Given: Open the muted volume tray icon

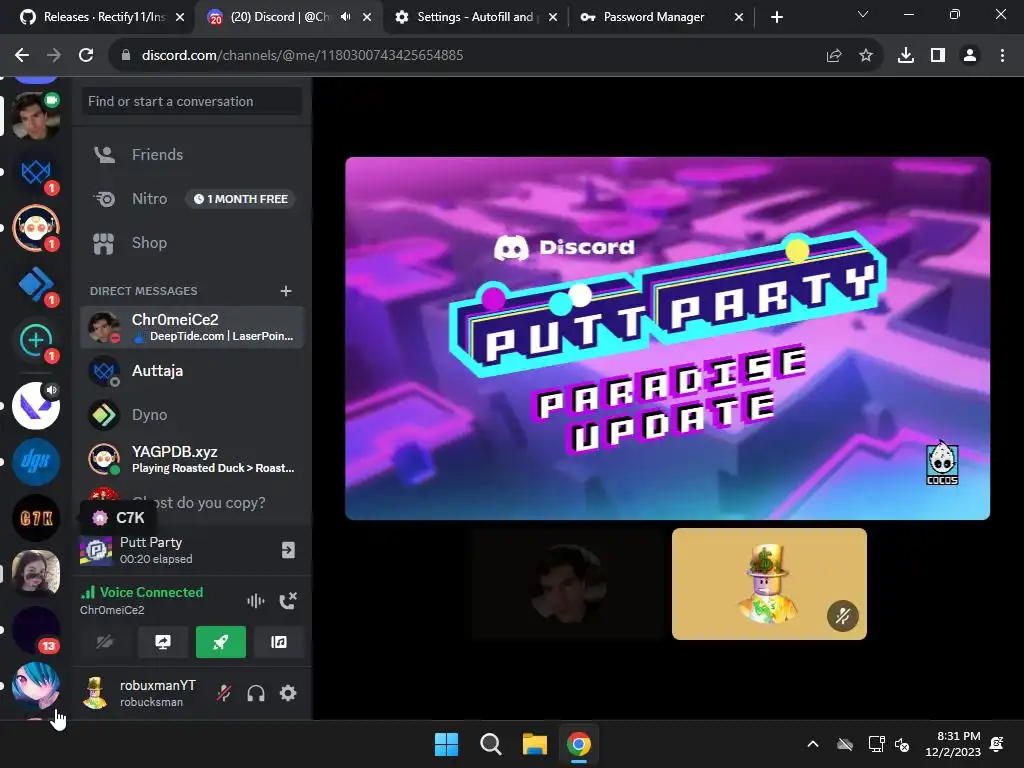Looking at the screenshot, I should [903, 744].
